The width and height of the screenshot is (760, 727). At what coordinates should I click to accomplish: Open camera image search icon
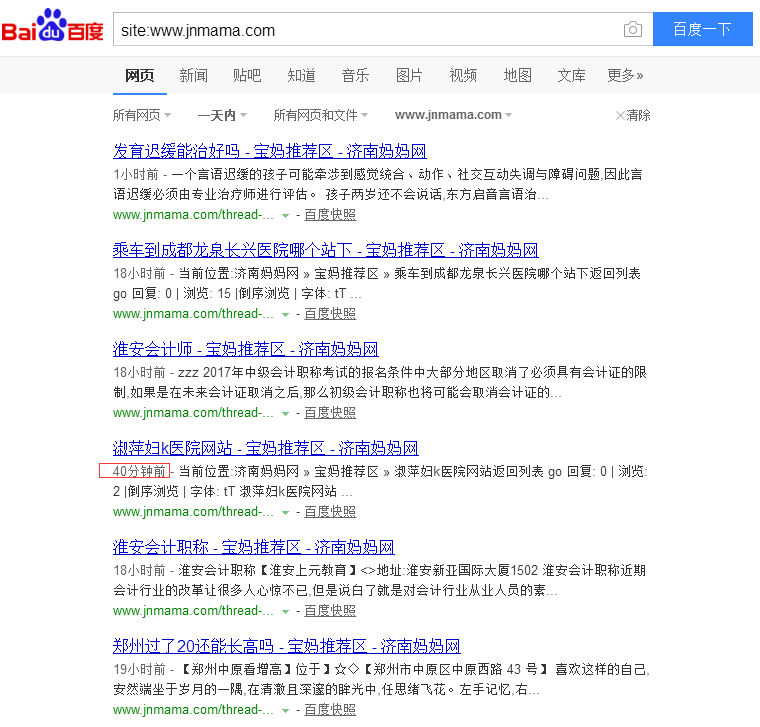(x=633, y=30)
